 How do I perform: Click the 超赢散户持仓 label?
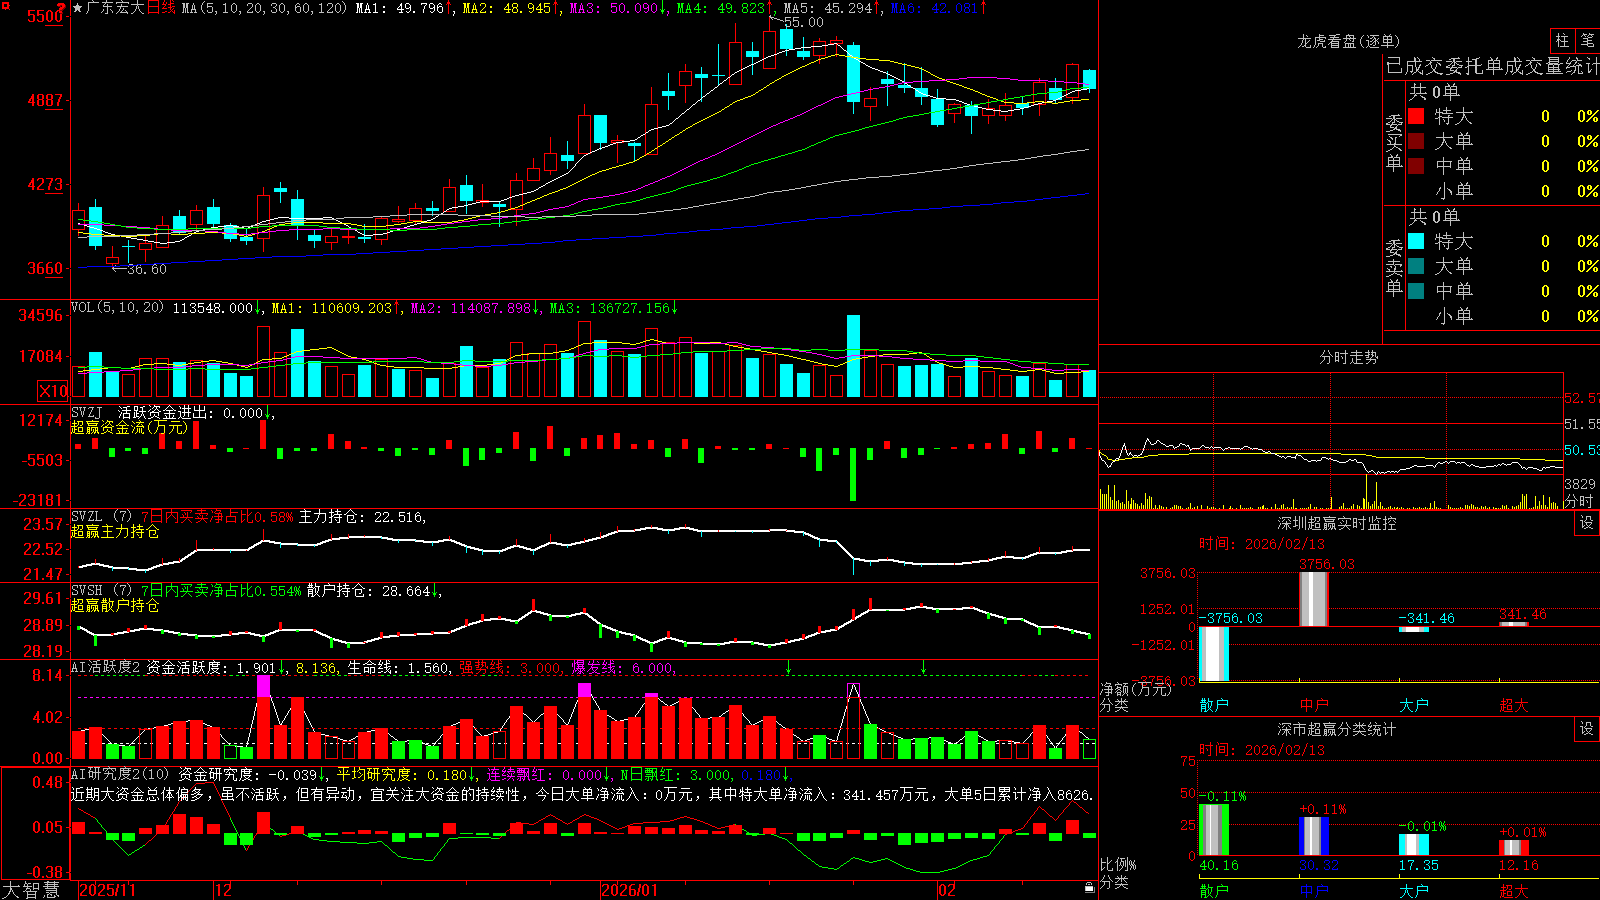(x=115, y=605)
